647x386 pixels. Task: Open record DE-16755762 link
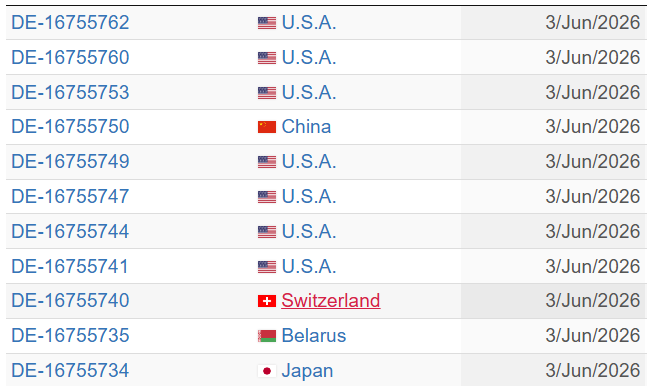(70, 22)
